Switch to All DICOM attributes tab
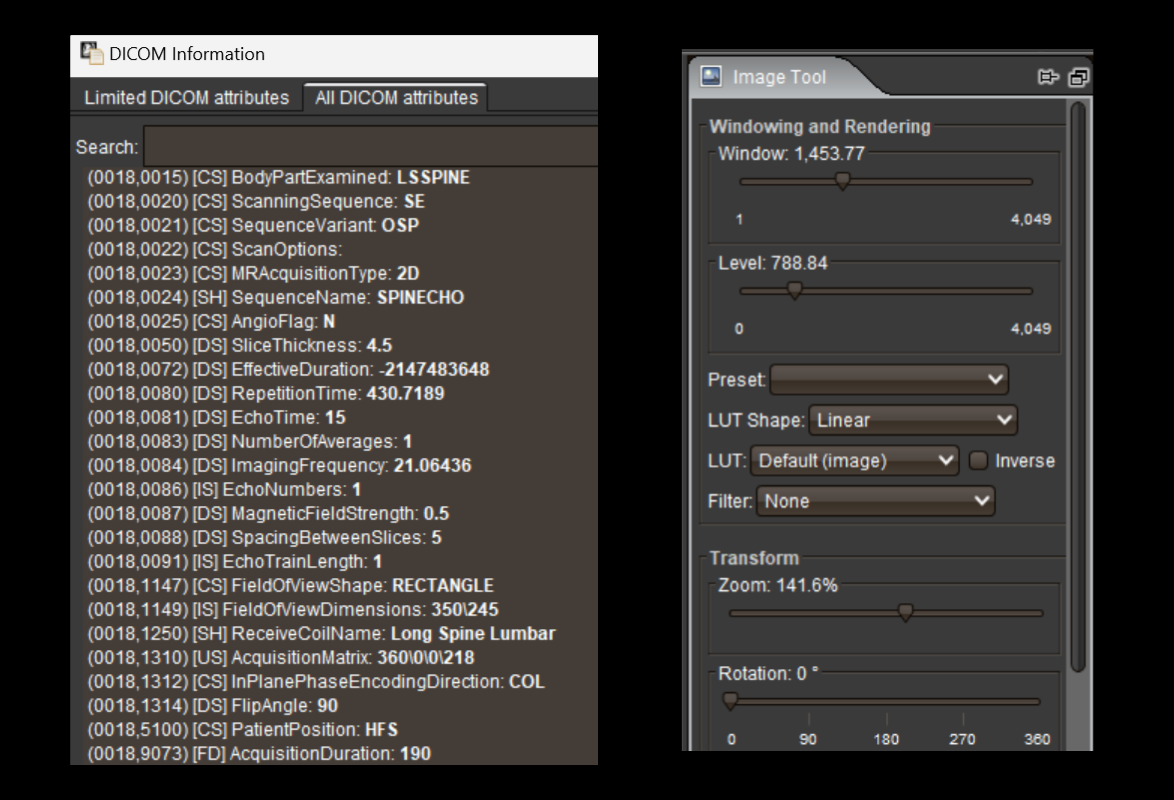This screenshot has height=800, width=1174. tap(396, 97)
